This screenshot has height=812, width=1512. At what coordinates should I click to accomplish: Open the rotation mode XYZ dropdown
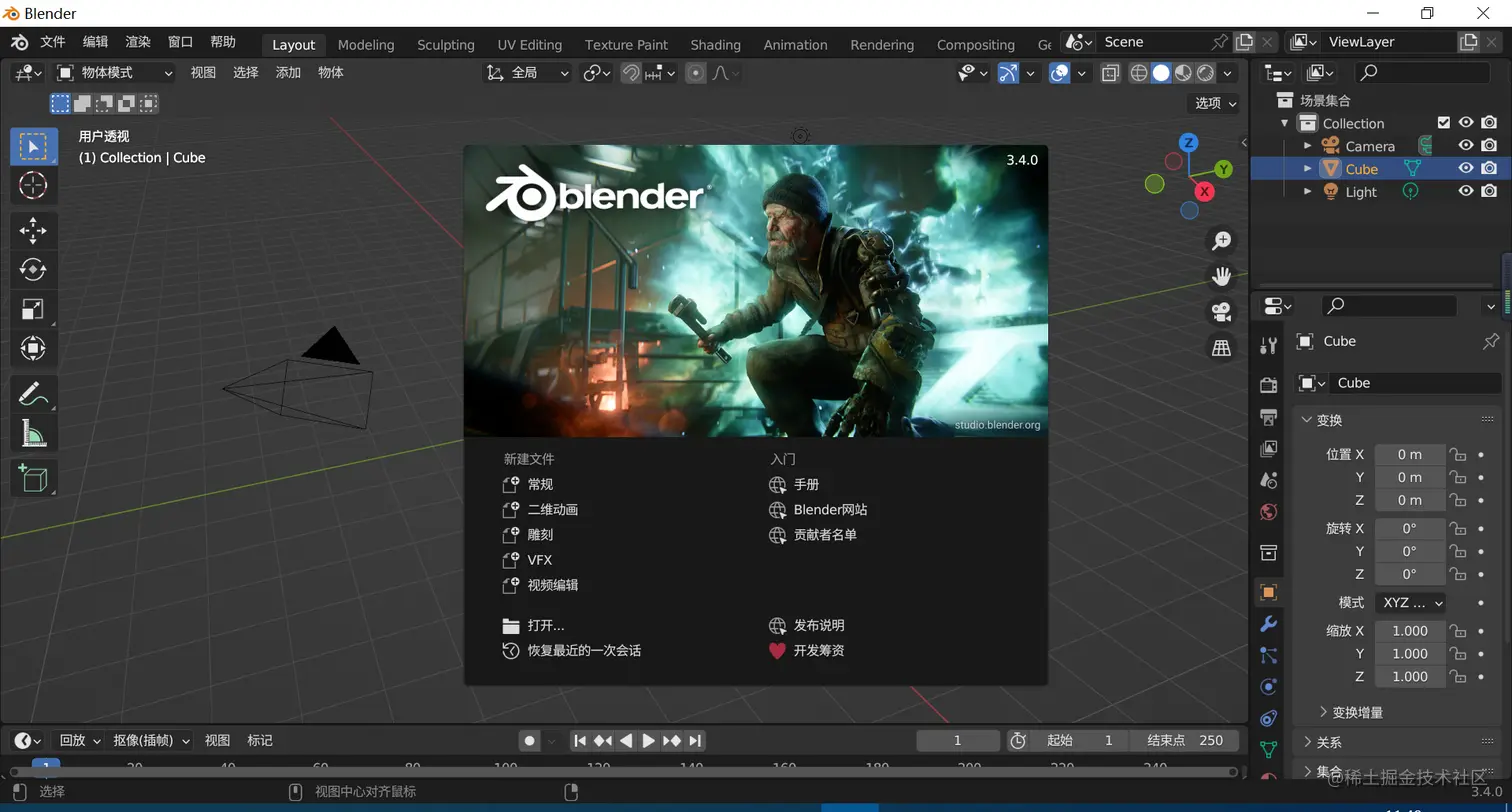pos(1410,603)
